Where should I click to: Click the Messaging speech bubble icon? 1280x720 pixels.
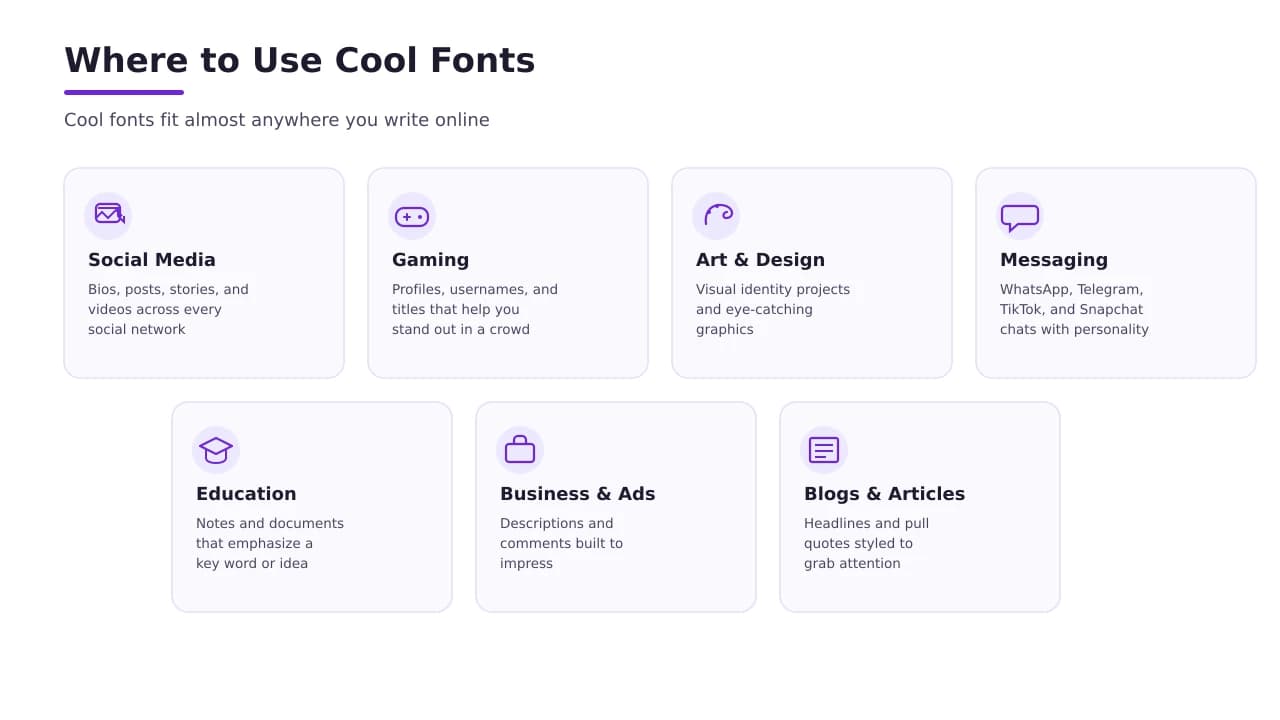pyautogui.click(x=1020, y=218)
